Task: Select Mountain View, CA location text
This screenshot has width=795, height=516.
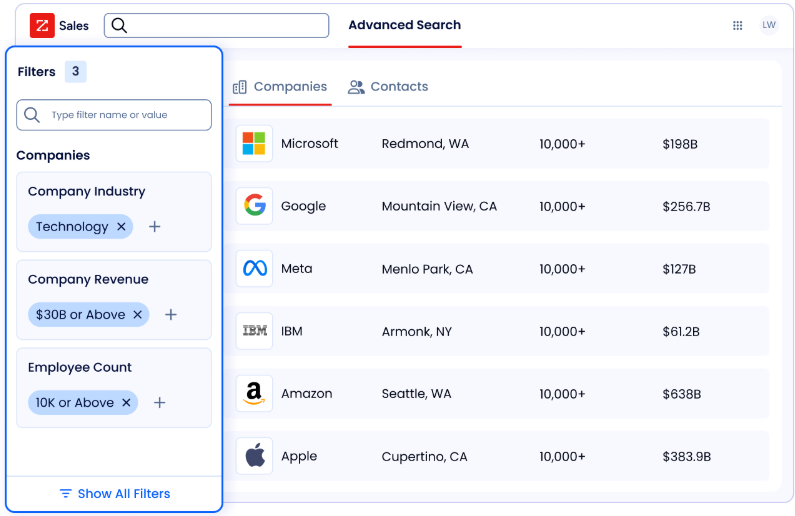Action: click(439, 206)
